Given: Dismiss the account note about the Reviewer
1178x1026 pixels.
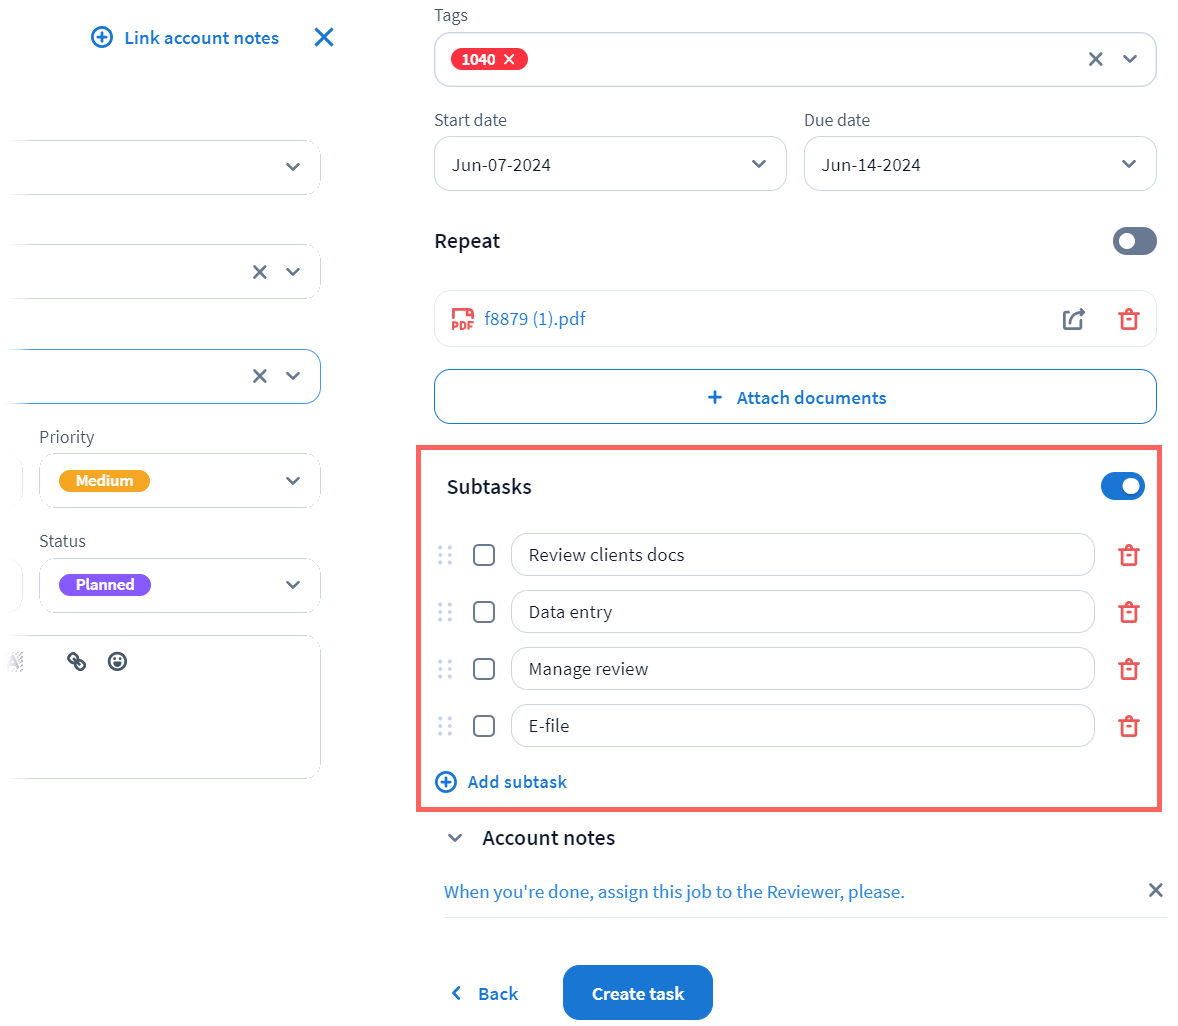Looking at the screenshot, I should [x=1155, y=890].
